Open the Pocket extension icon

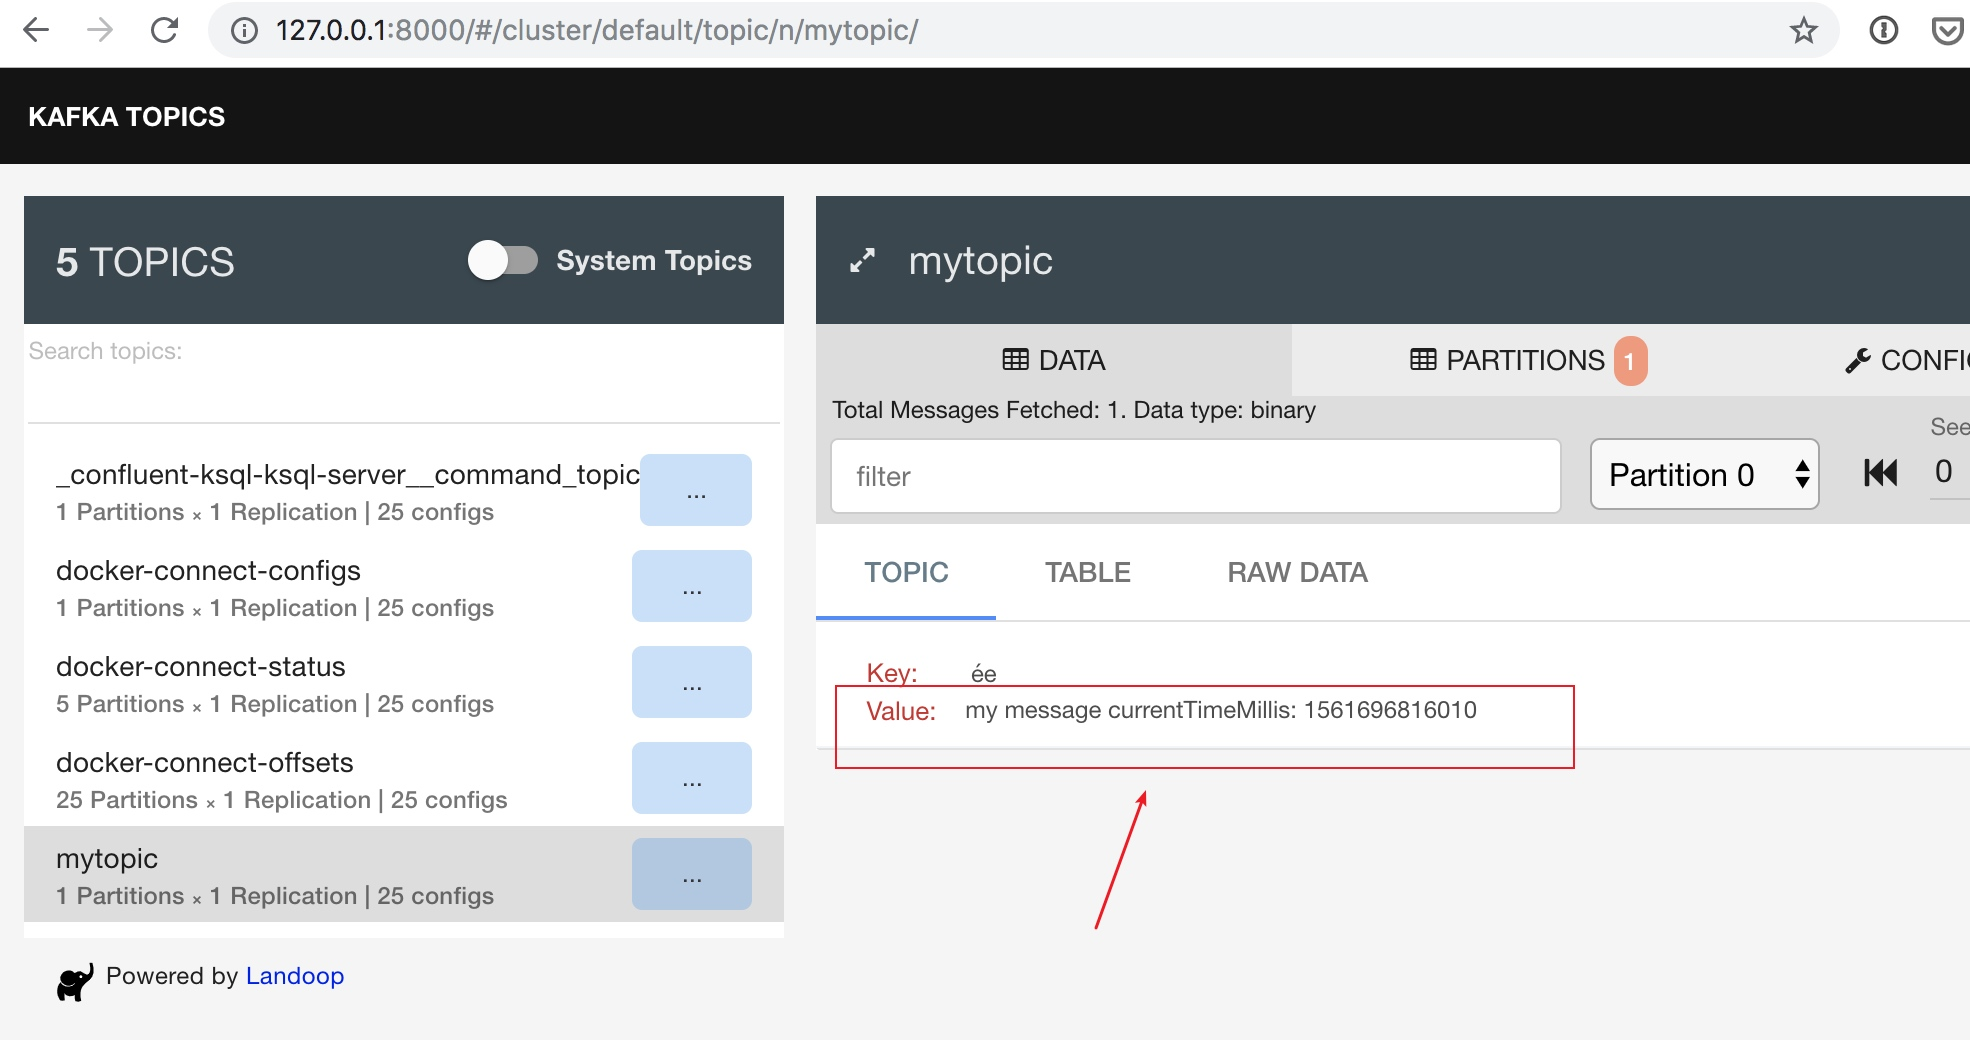coord(1947,31)
